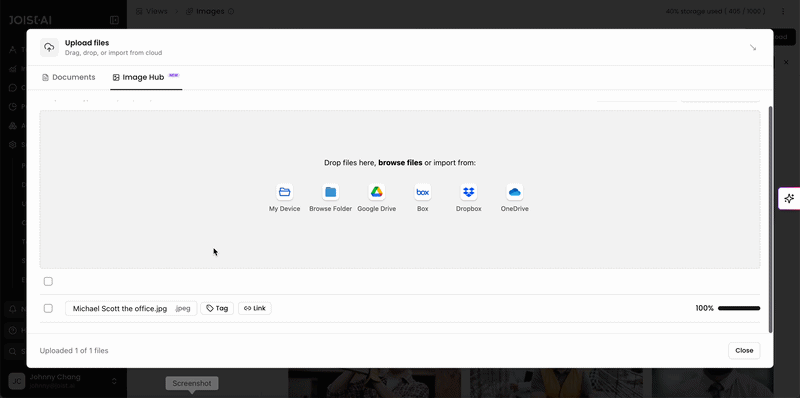Viewport: 800px width, 398px height.
Task: Click the JC avatar in the sidebar
Action: 16,381
